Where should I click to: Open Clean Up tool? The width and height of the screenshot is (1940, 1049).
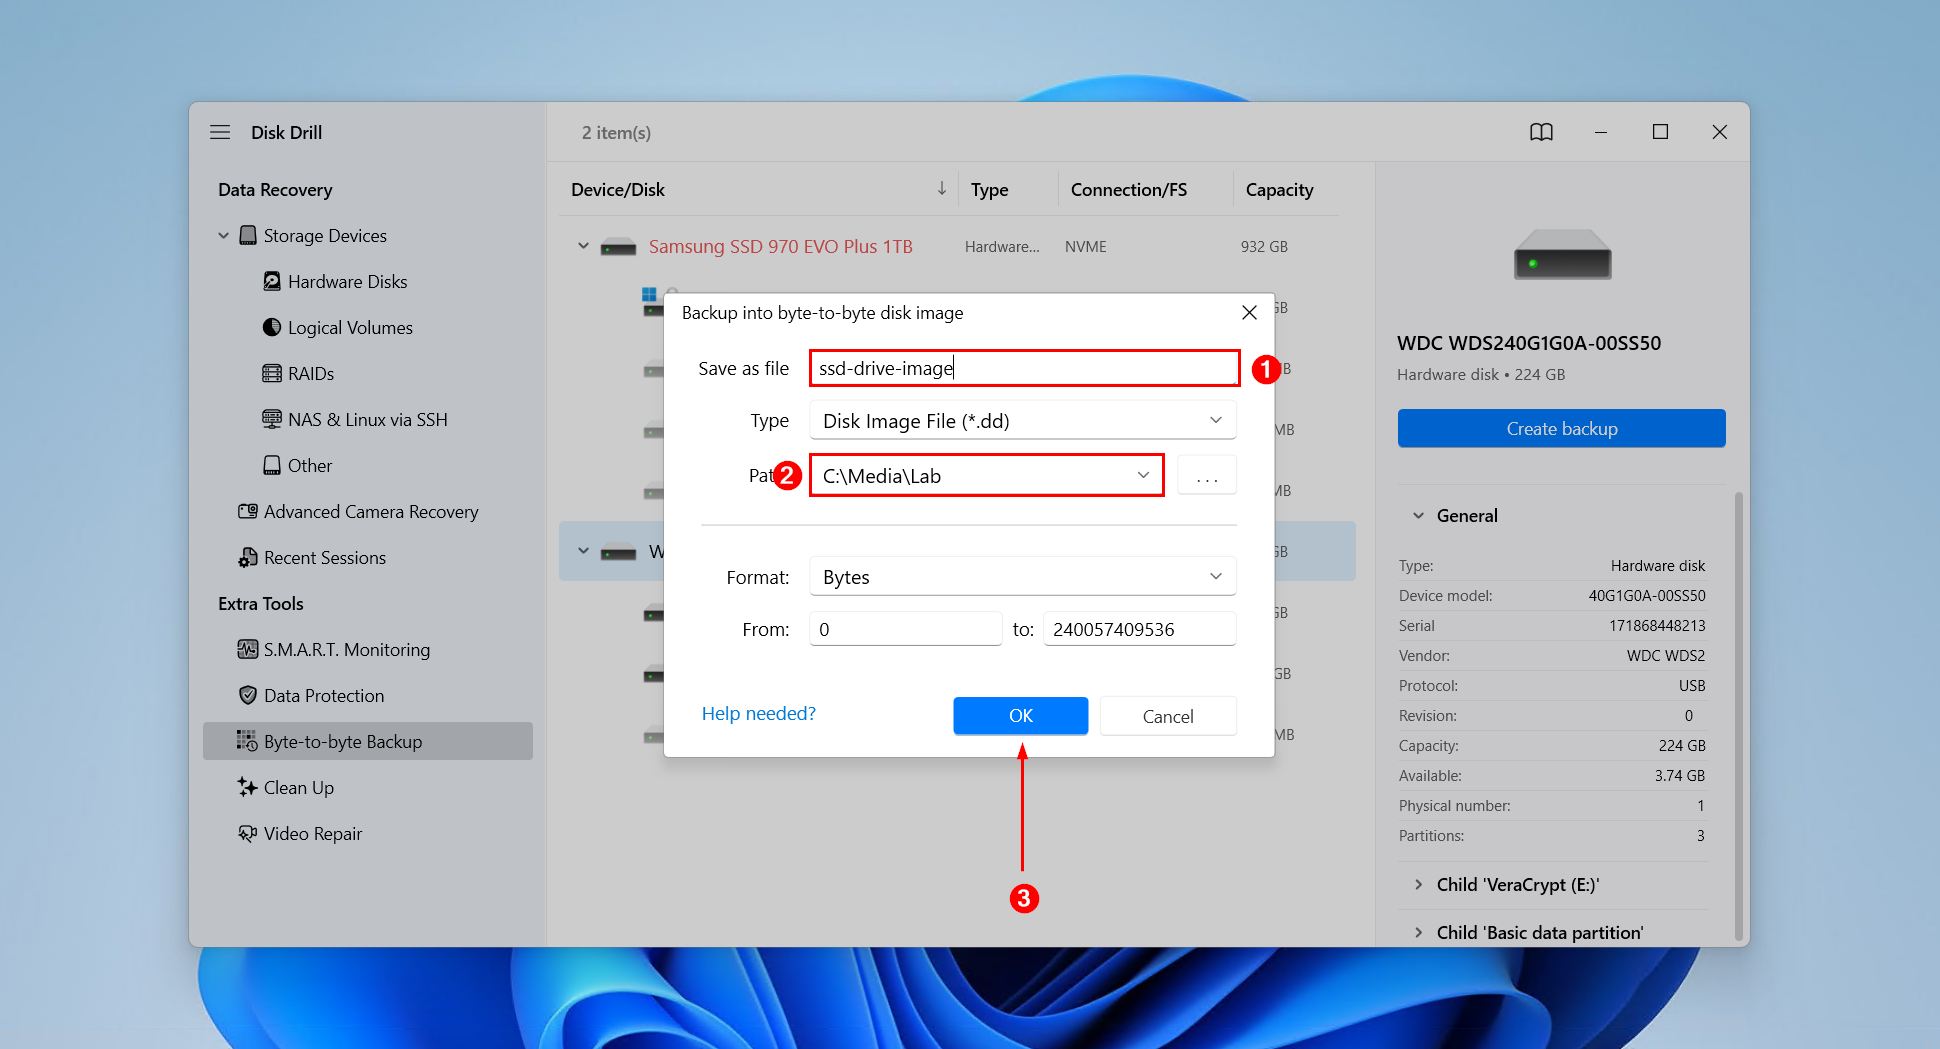[299, 787]
